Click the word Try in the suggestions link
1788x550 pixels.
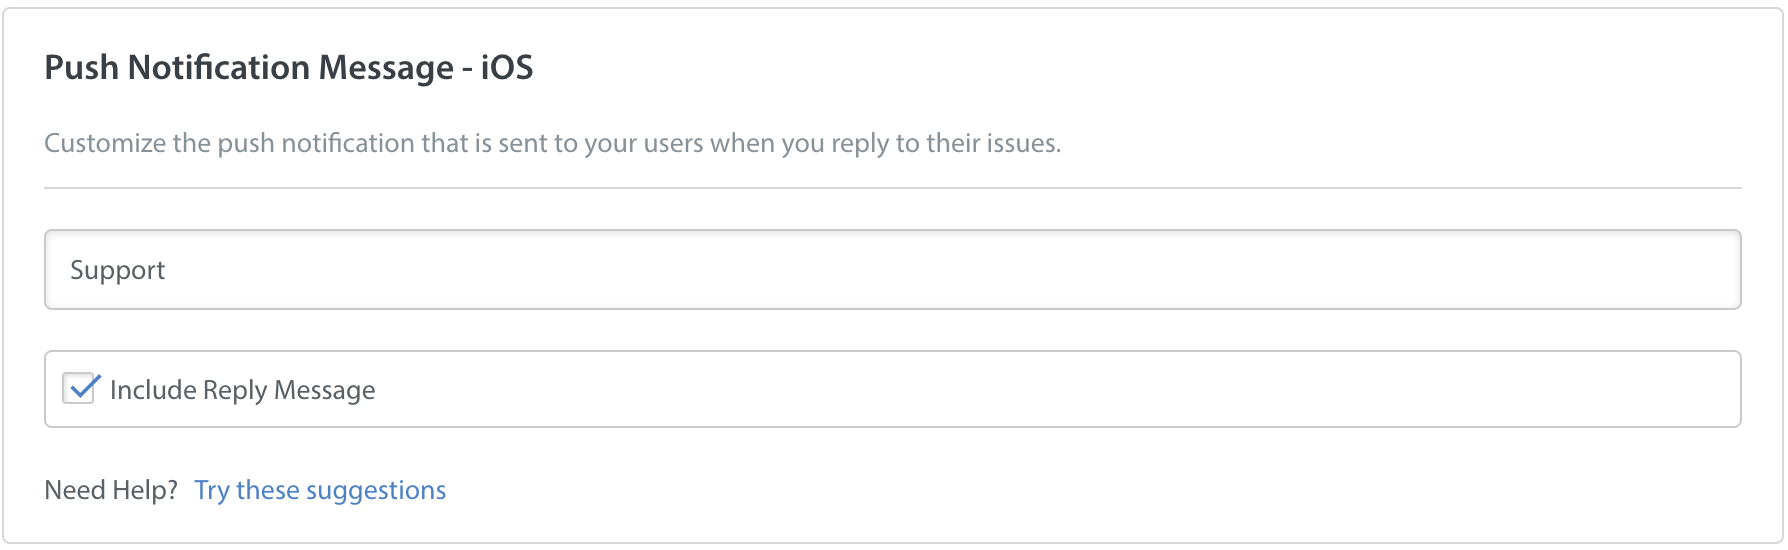point(212,490)
